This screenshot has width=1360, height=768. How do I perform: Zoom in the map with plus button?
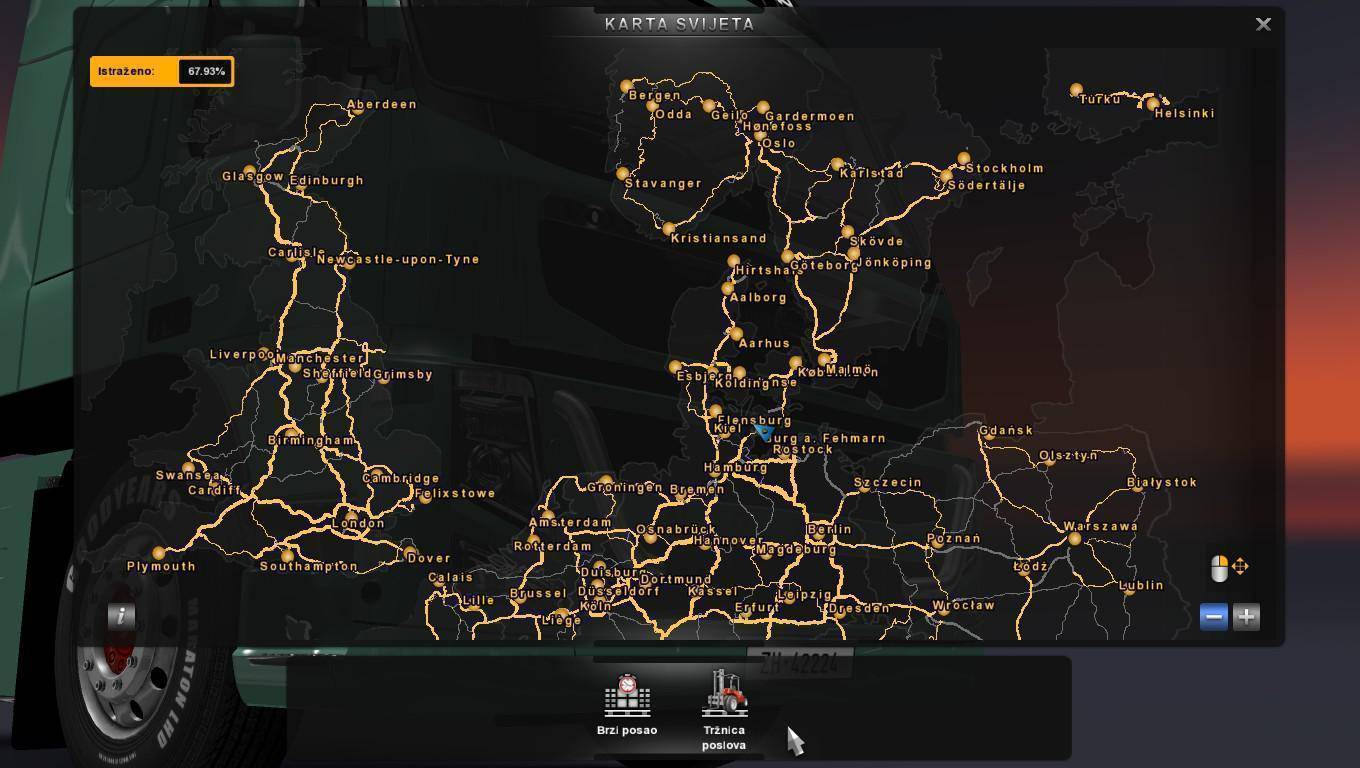tap(1246, 617)
